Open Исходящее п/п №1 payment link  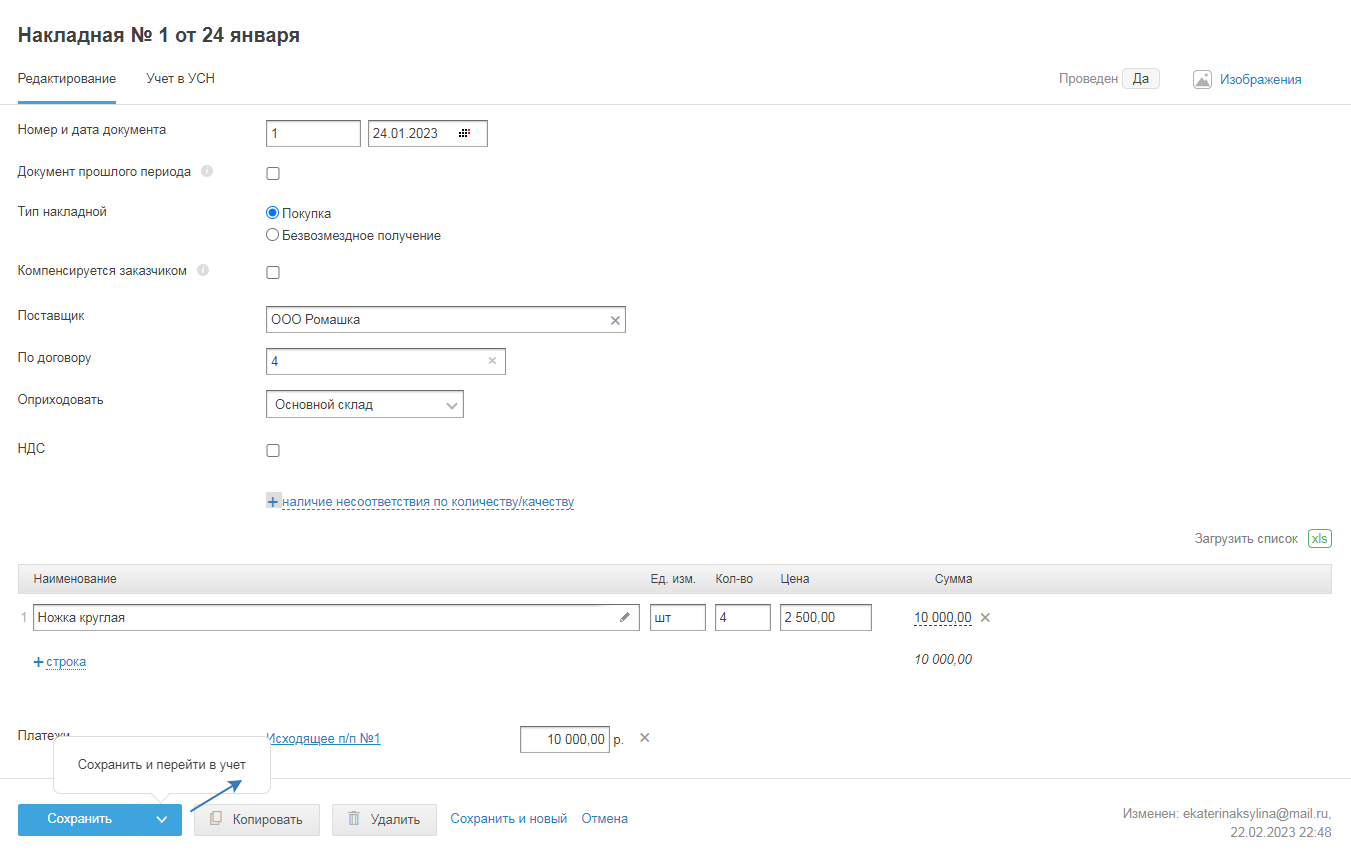click(323, 739)
